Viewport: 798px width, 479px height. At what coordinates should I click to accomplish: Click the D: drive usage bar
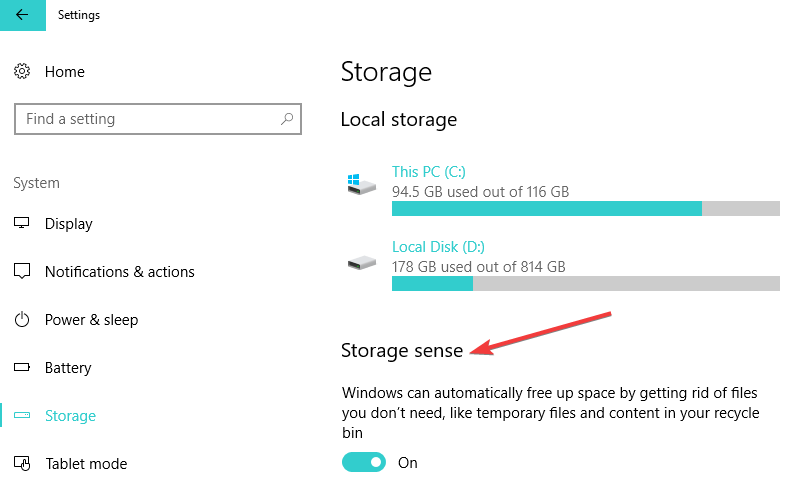coord(586,284)
